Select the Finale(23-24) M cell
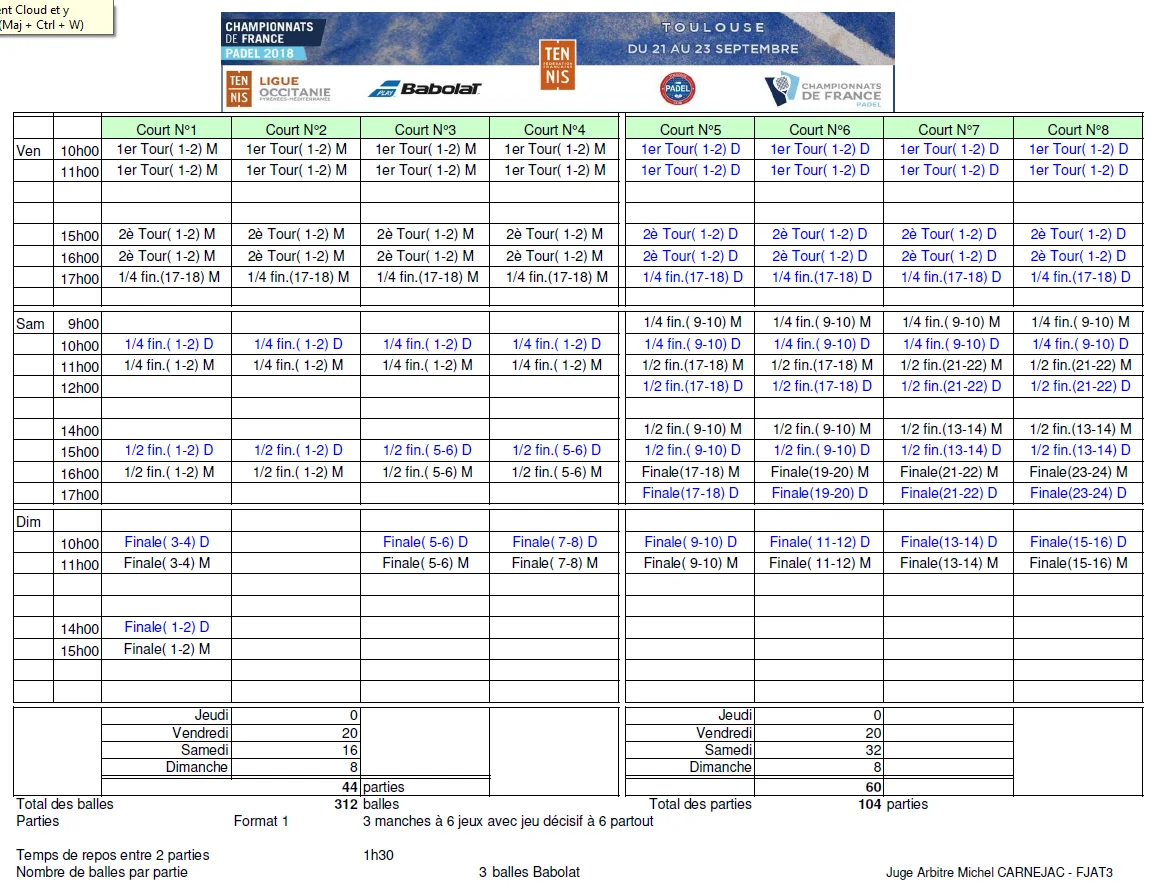This screenshot has width=1156, height=890. click(x=1078, y=472)
